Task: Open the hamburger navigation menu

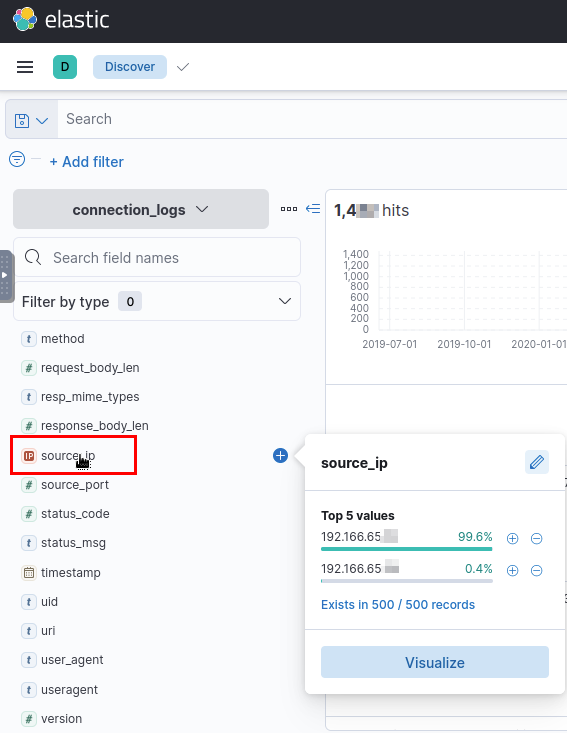Action: 25,67
